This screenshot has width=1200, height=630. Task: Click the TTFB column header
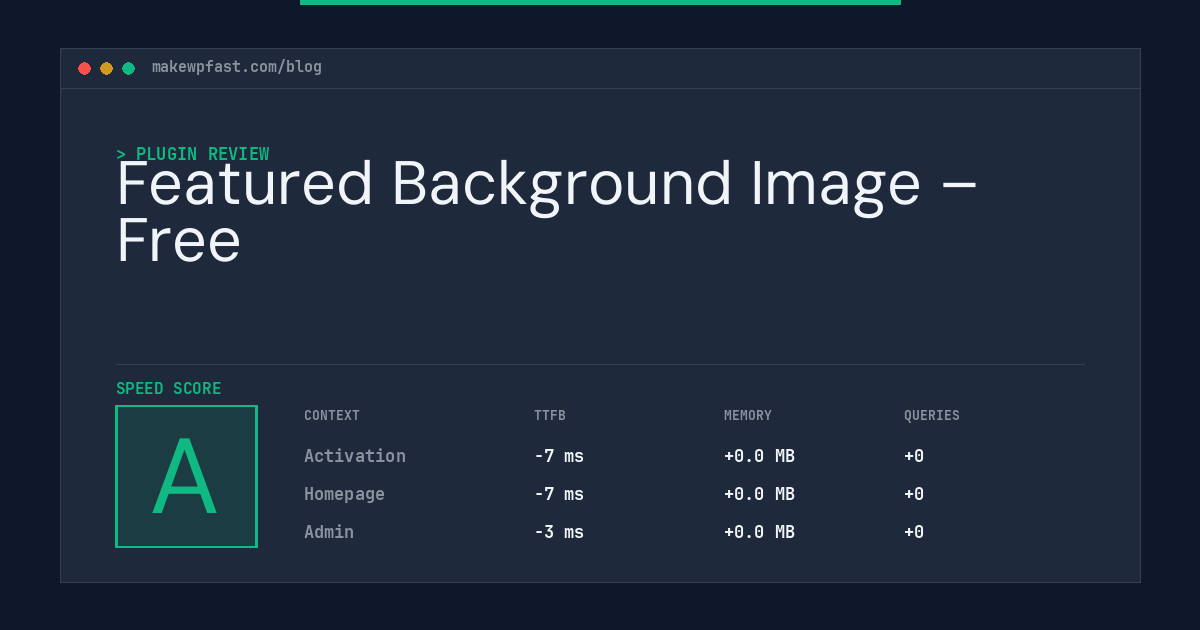(x=550, y=415)
